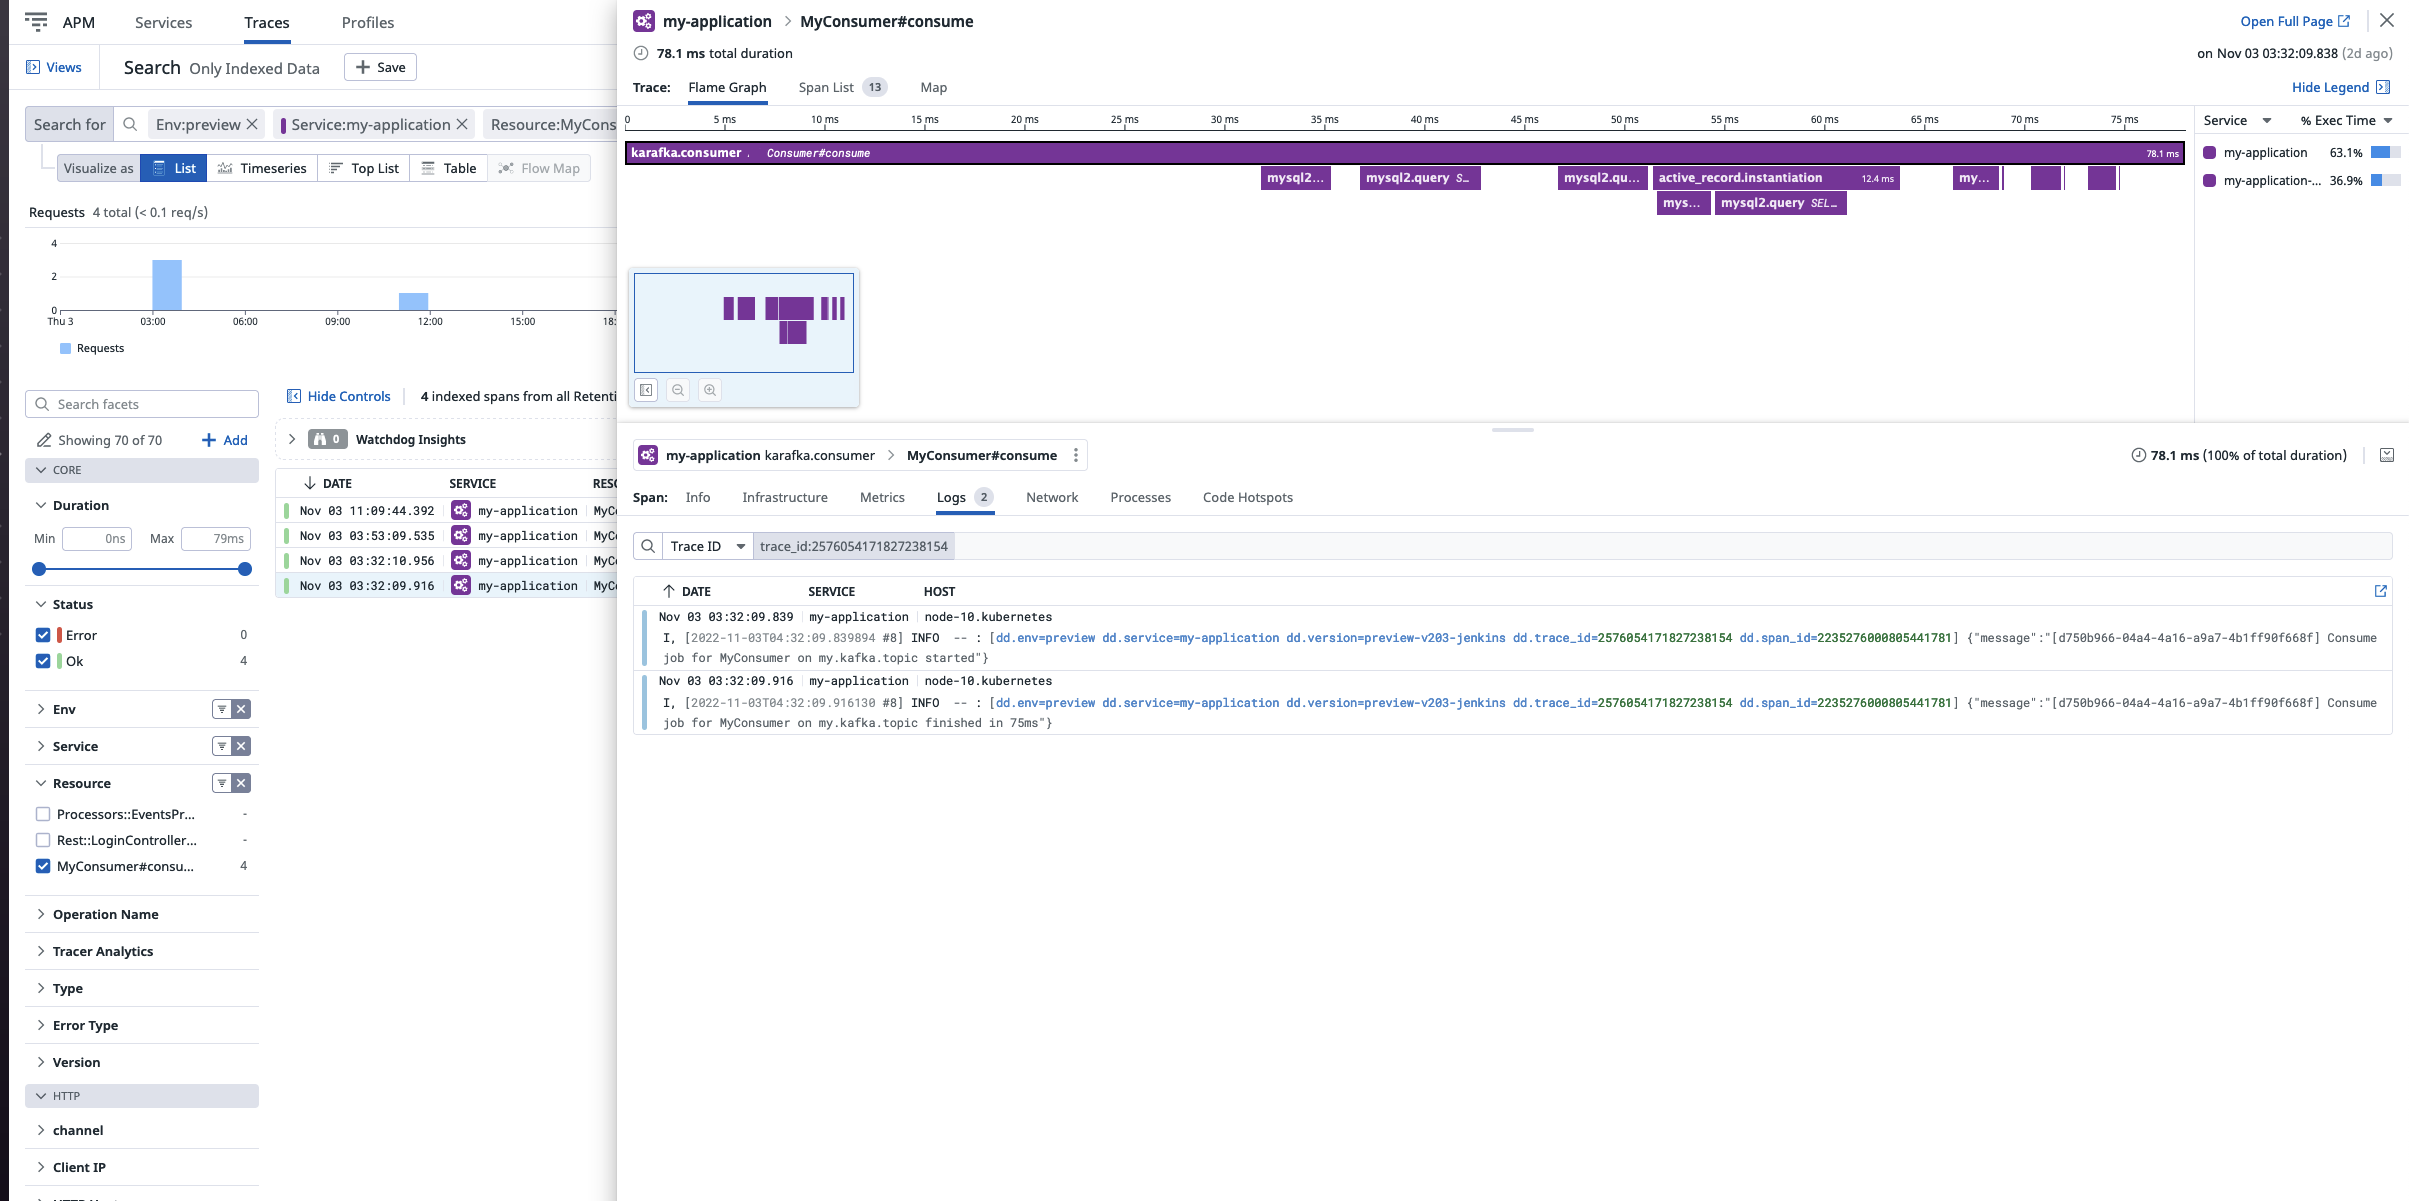This screenshot has height=1201, width=2409.
Task: Open the Services nav tab
Action: 163,22
